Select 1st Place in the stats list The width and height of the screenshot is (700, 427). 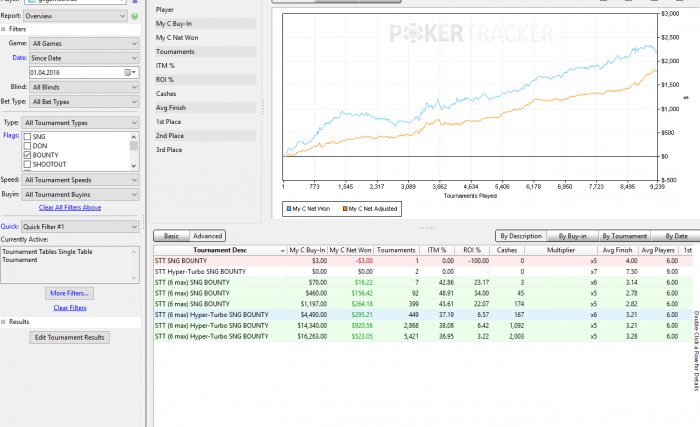click(205, 121)
